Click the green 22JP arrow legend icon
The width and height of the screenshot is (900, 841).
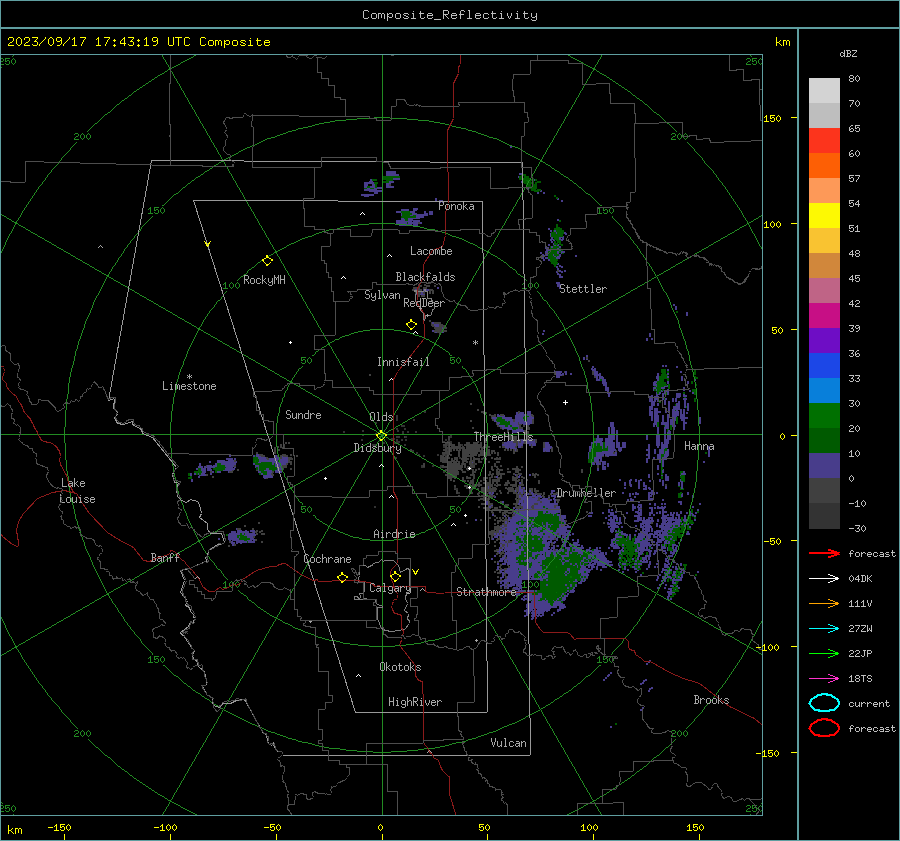click(x=824, y=653)
